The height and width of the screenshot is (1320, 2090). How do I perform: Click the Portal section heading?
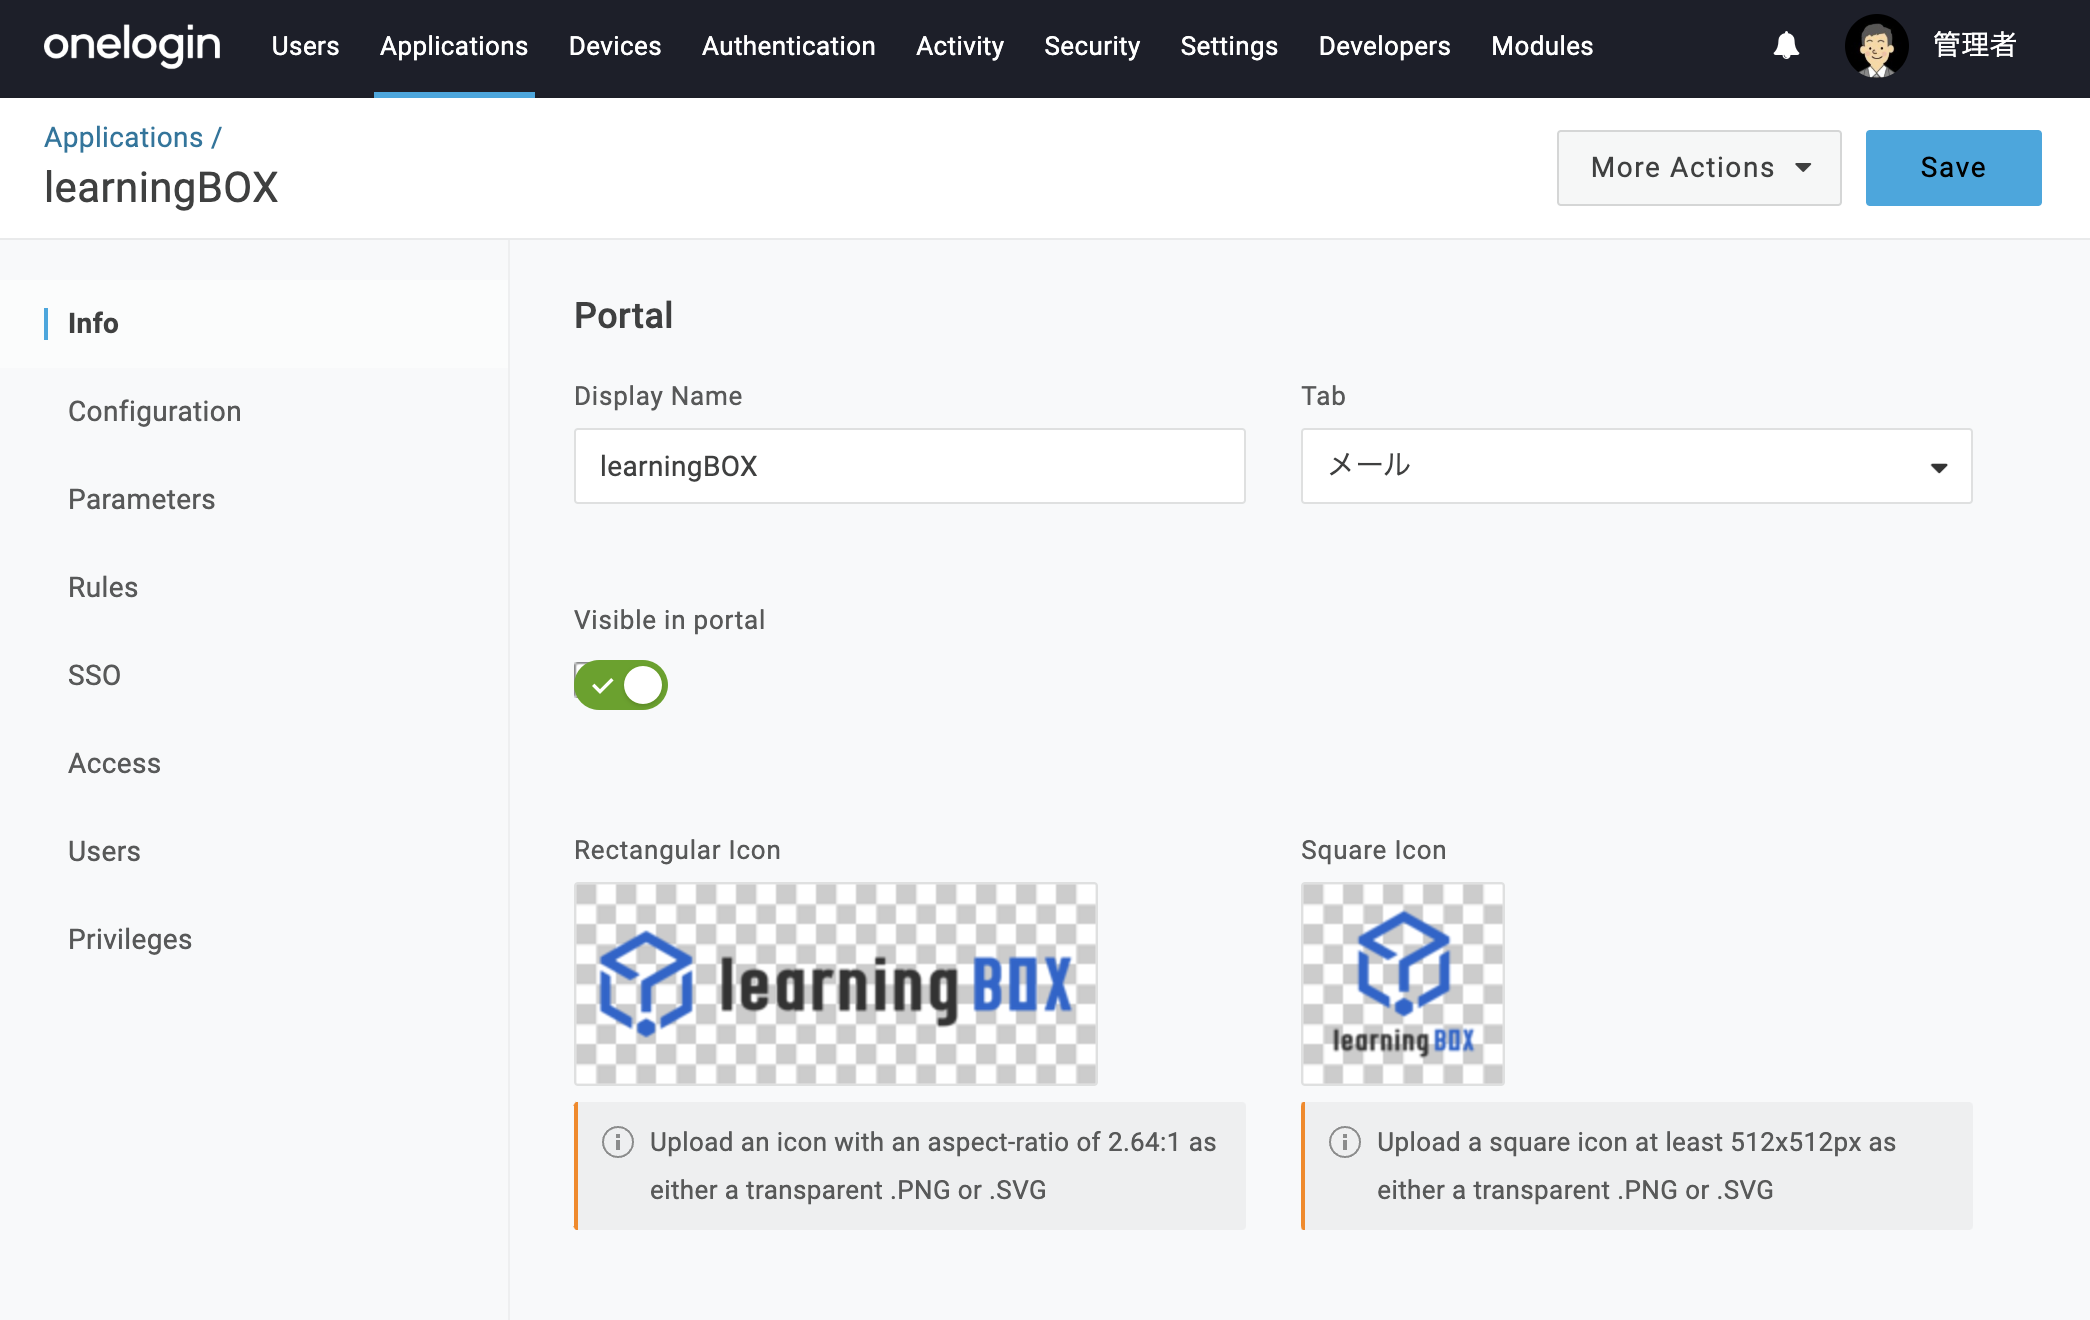(623, 315)
